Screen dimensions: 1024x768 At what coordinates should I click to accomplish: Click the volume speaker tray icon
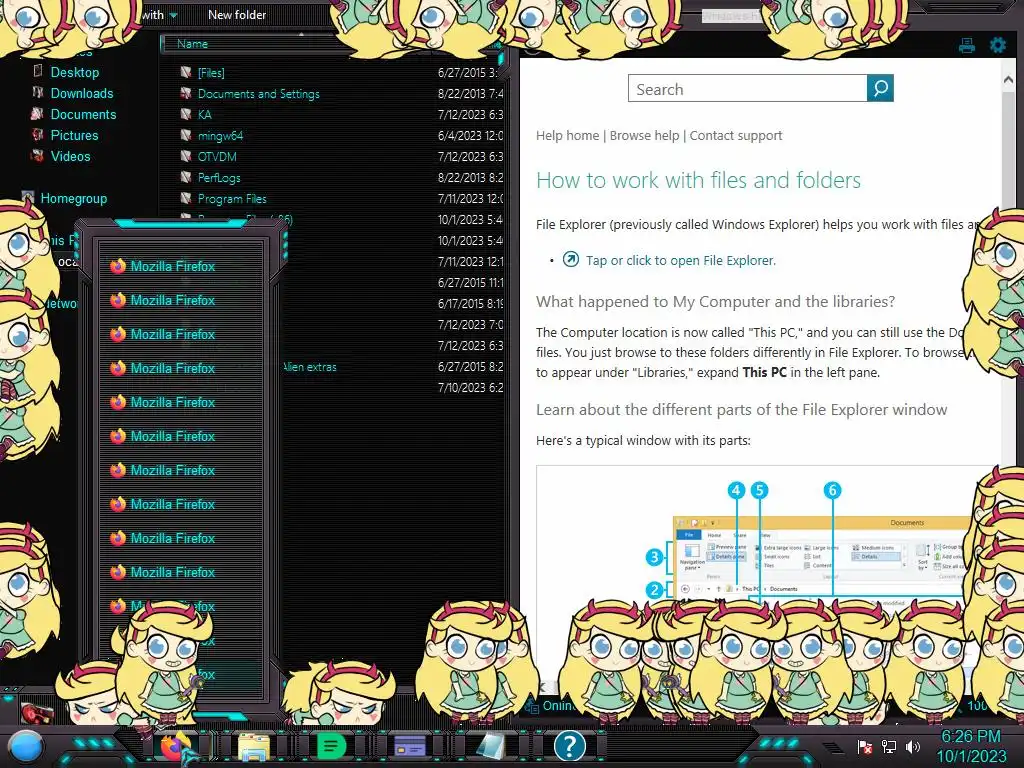[x=912, y=746]
